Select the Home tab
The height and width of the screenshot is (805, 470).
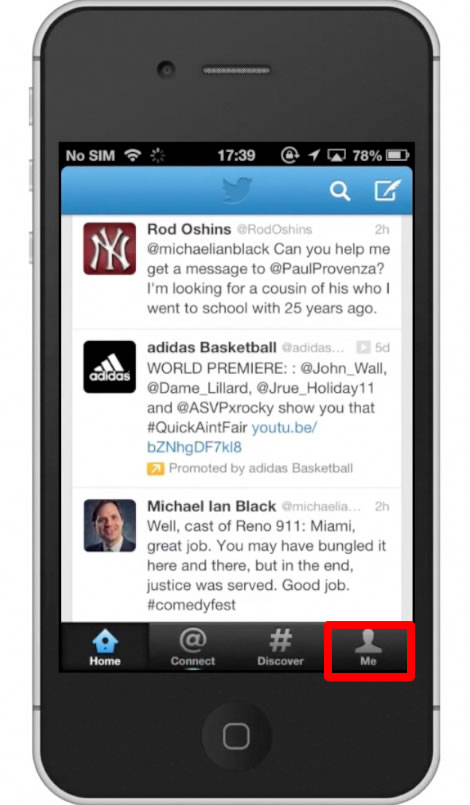105,648
